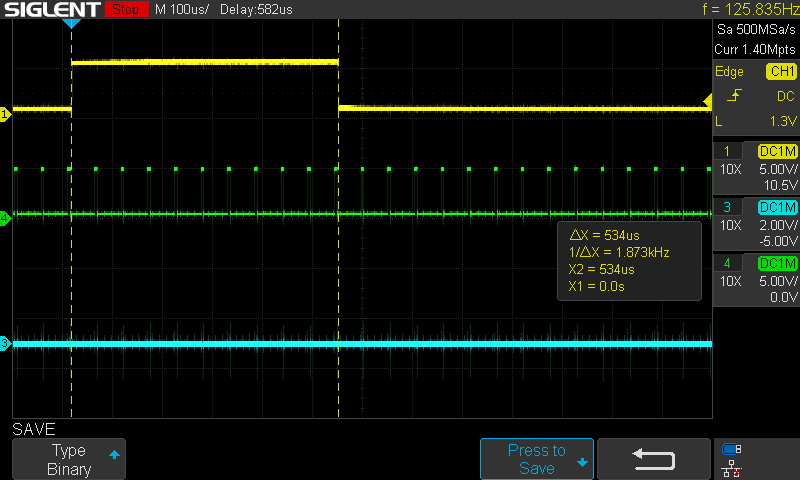Open the Type Binary dropdown
Screen dimensions: 800x480
[x=69, y=459]
